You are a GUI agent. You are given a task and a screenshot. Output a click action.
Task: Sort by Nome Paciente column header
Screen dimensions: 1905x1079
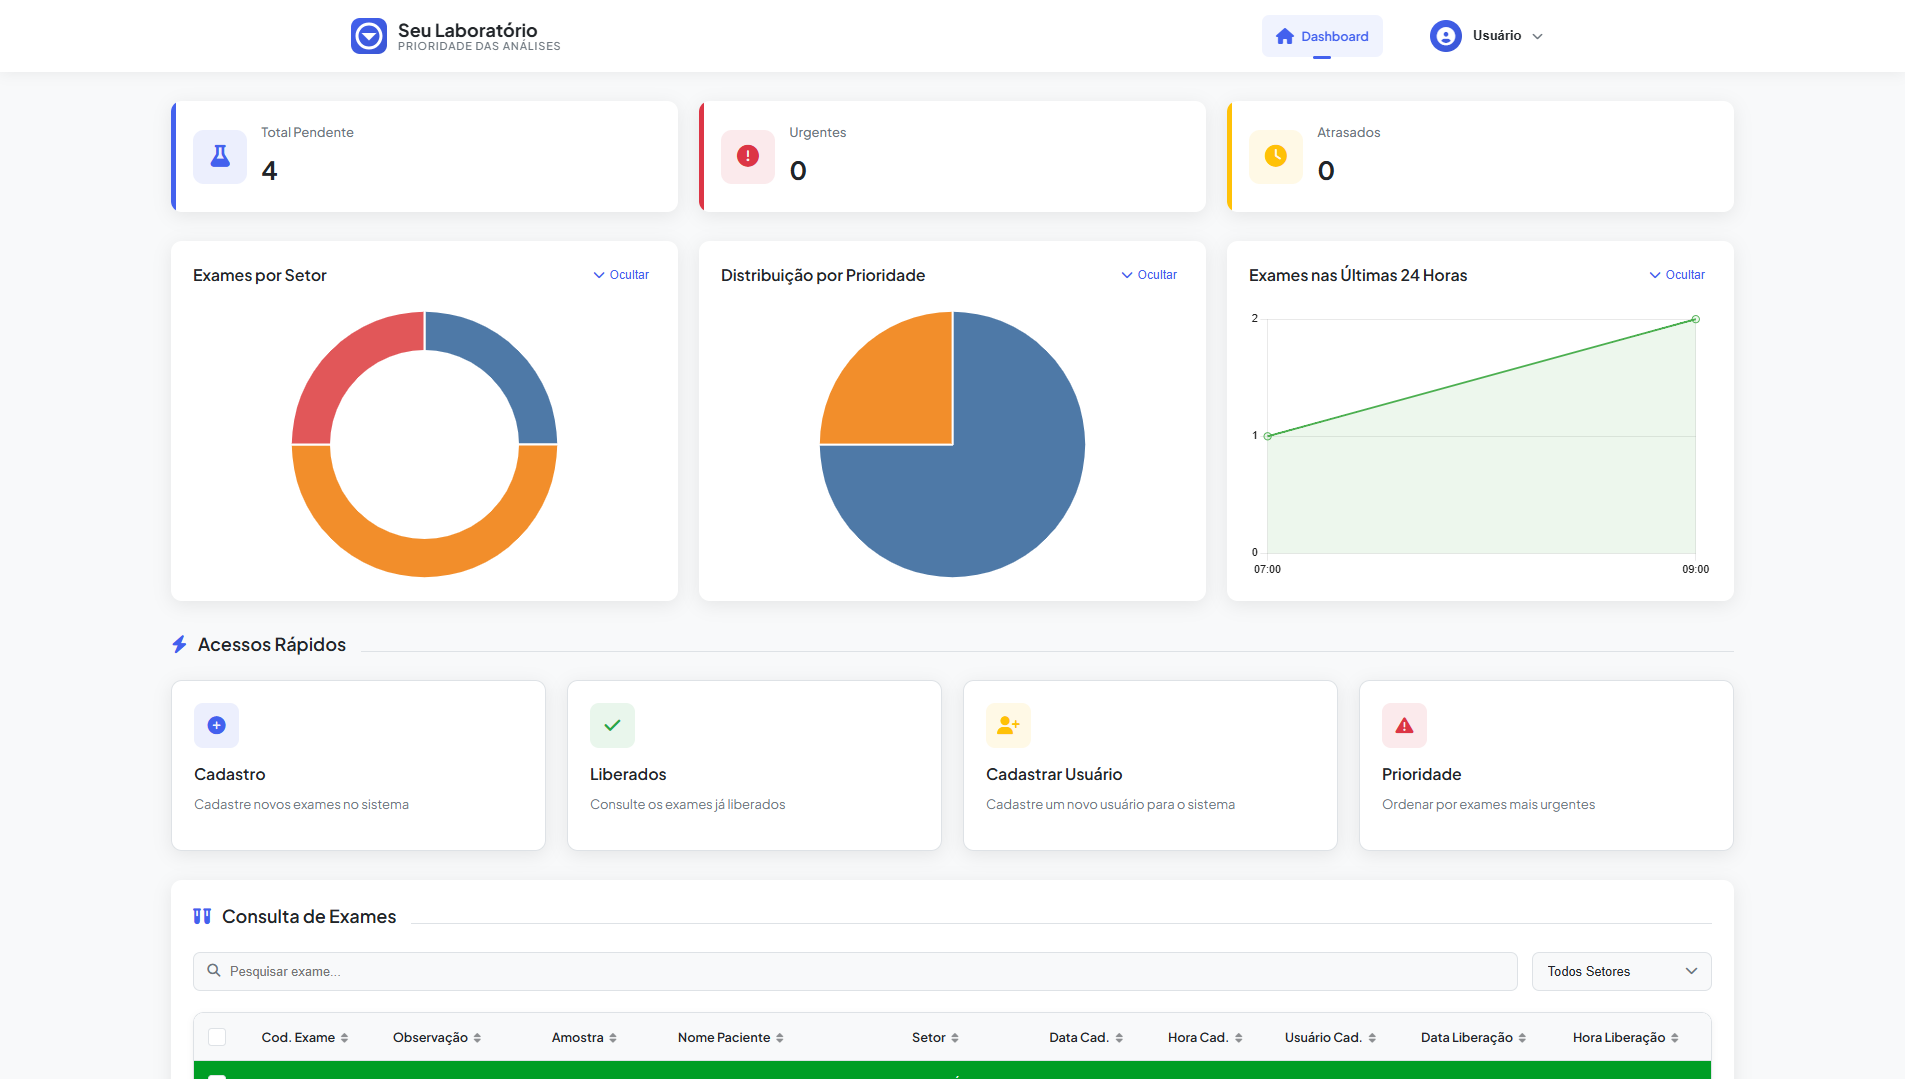[730, 1037]
